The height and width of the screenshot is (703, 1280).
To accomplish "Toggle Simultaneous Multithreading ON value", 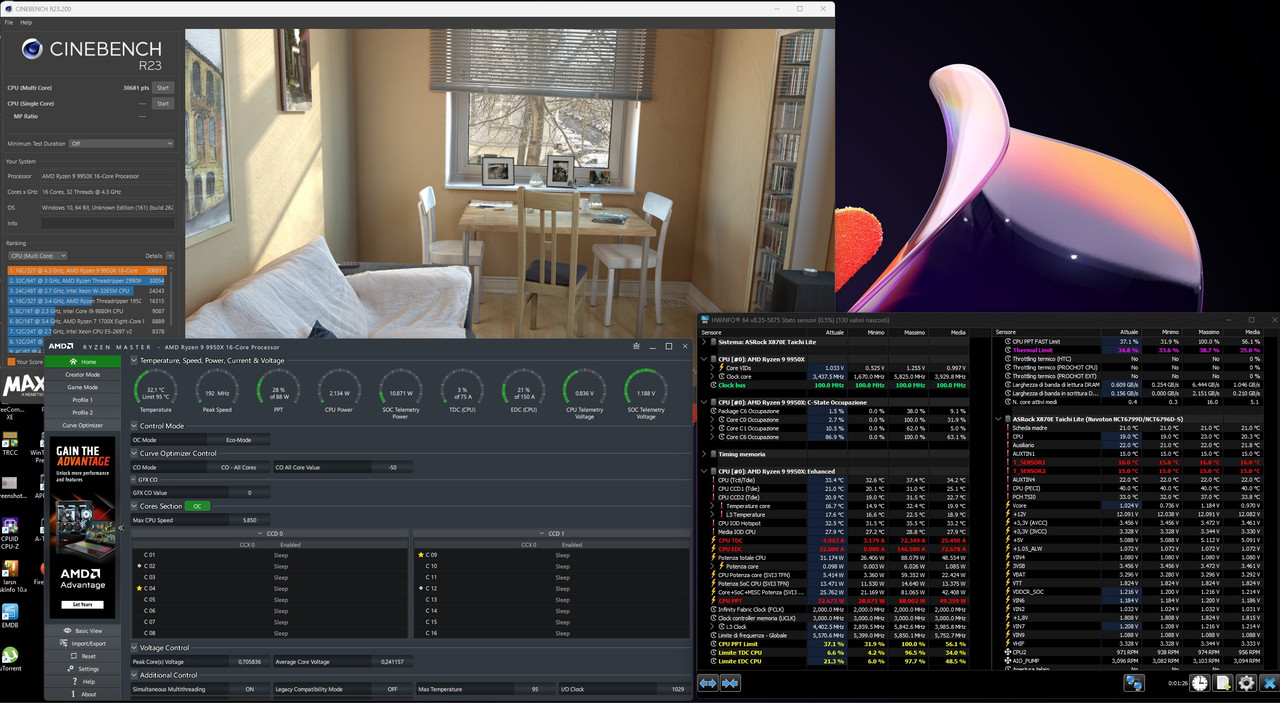I will pyautogui.click(x=249, y=689).
